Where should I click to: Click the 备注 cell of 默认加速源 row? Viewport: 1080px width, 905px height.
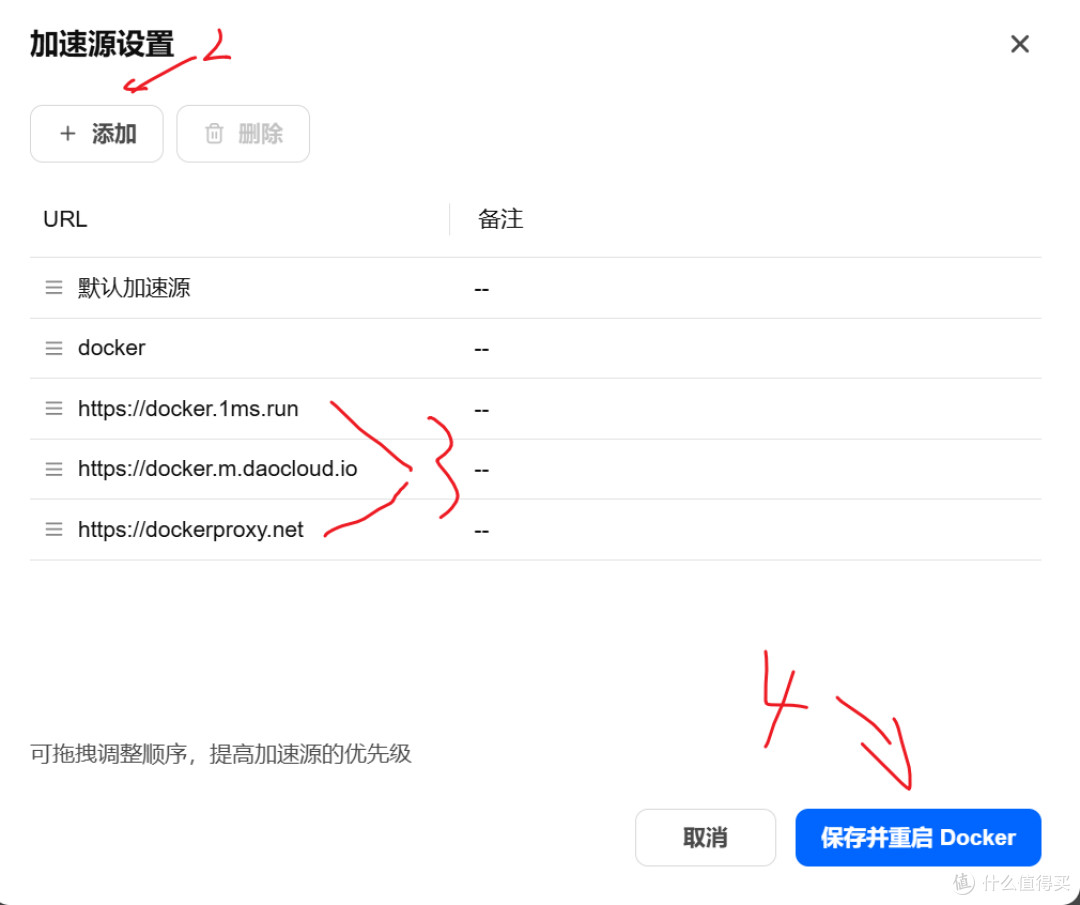point(481,289)
